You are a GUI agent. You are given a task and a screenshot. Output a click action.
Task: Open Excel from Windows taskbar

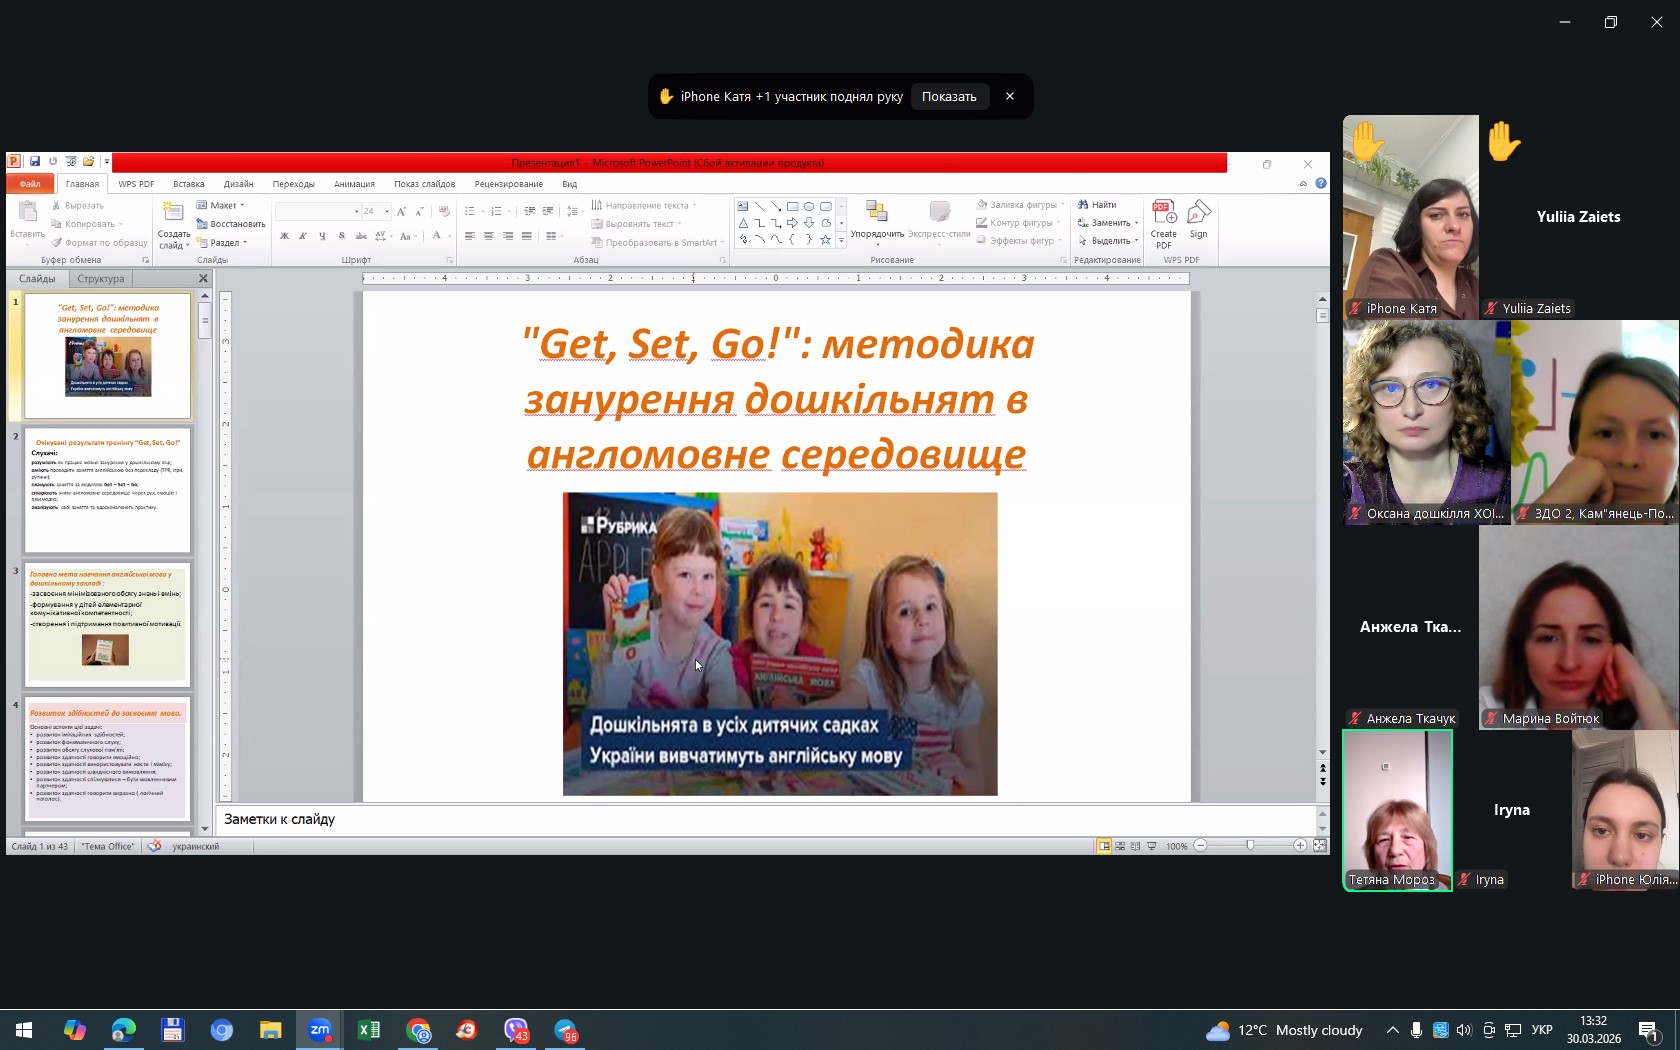pos(369,1030)
